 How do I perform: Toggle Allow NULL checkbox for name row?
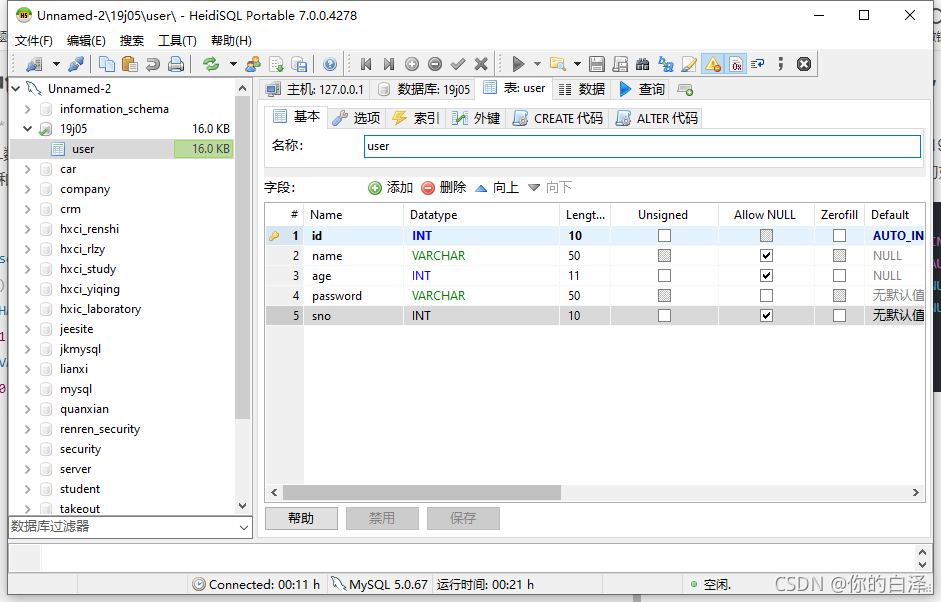coord(766,256)
